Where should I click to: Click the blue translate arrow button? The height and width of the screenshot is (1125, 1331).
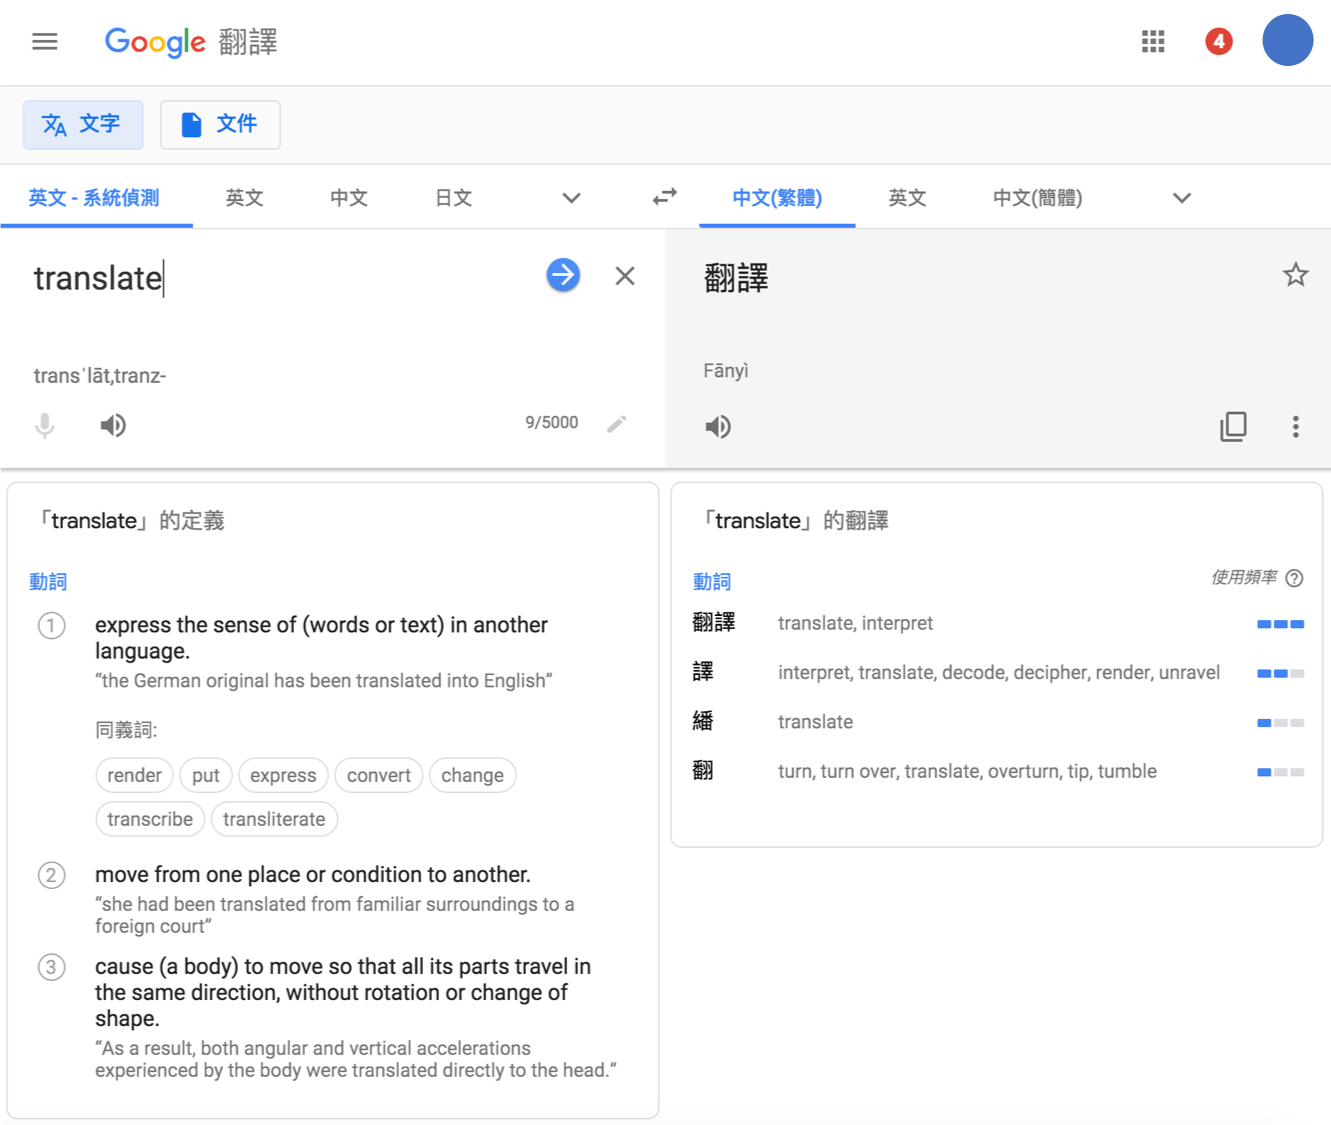click(x=563, y=275)
